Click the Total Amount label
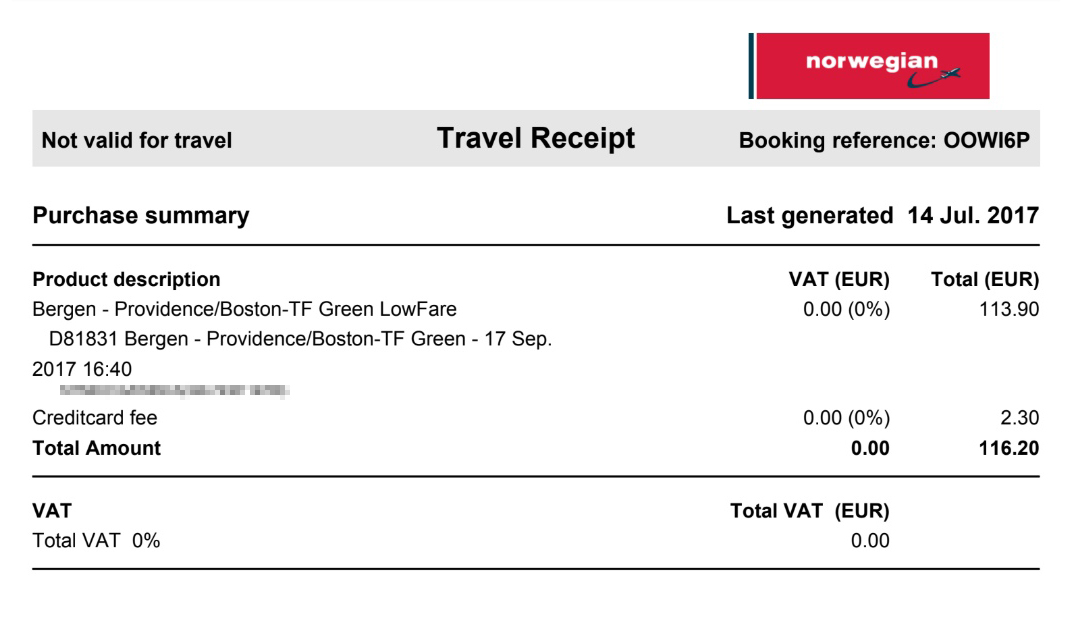 (97, 448)
